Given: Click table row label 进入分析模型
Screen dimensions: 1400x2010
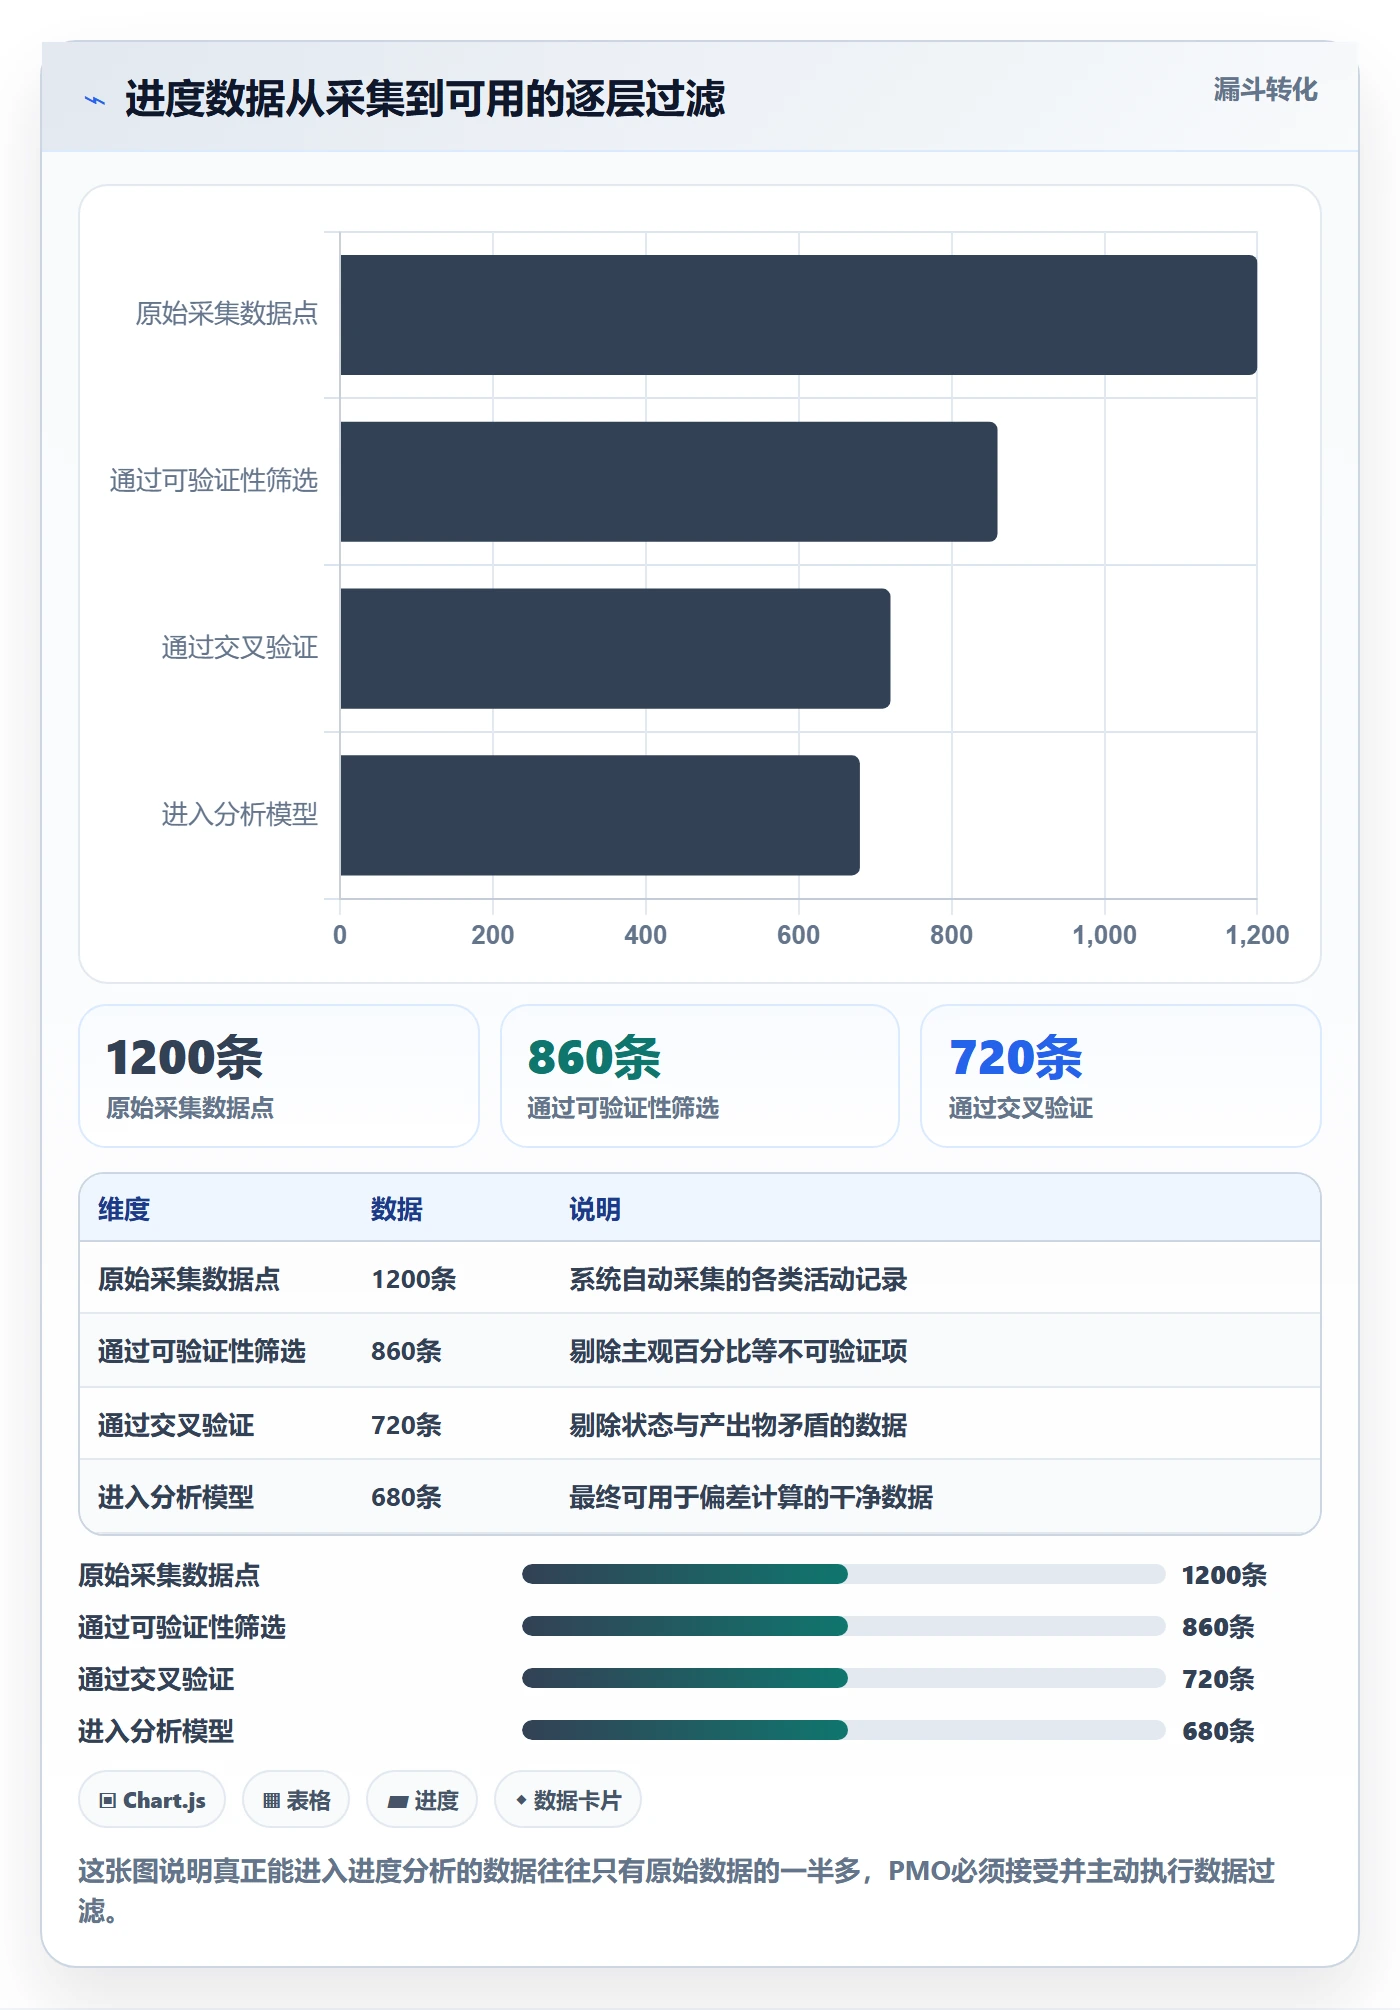Looking at the screenshot, I should (176, 1497).
